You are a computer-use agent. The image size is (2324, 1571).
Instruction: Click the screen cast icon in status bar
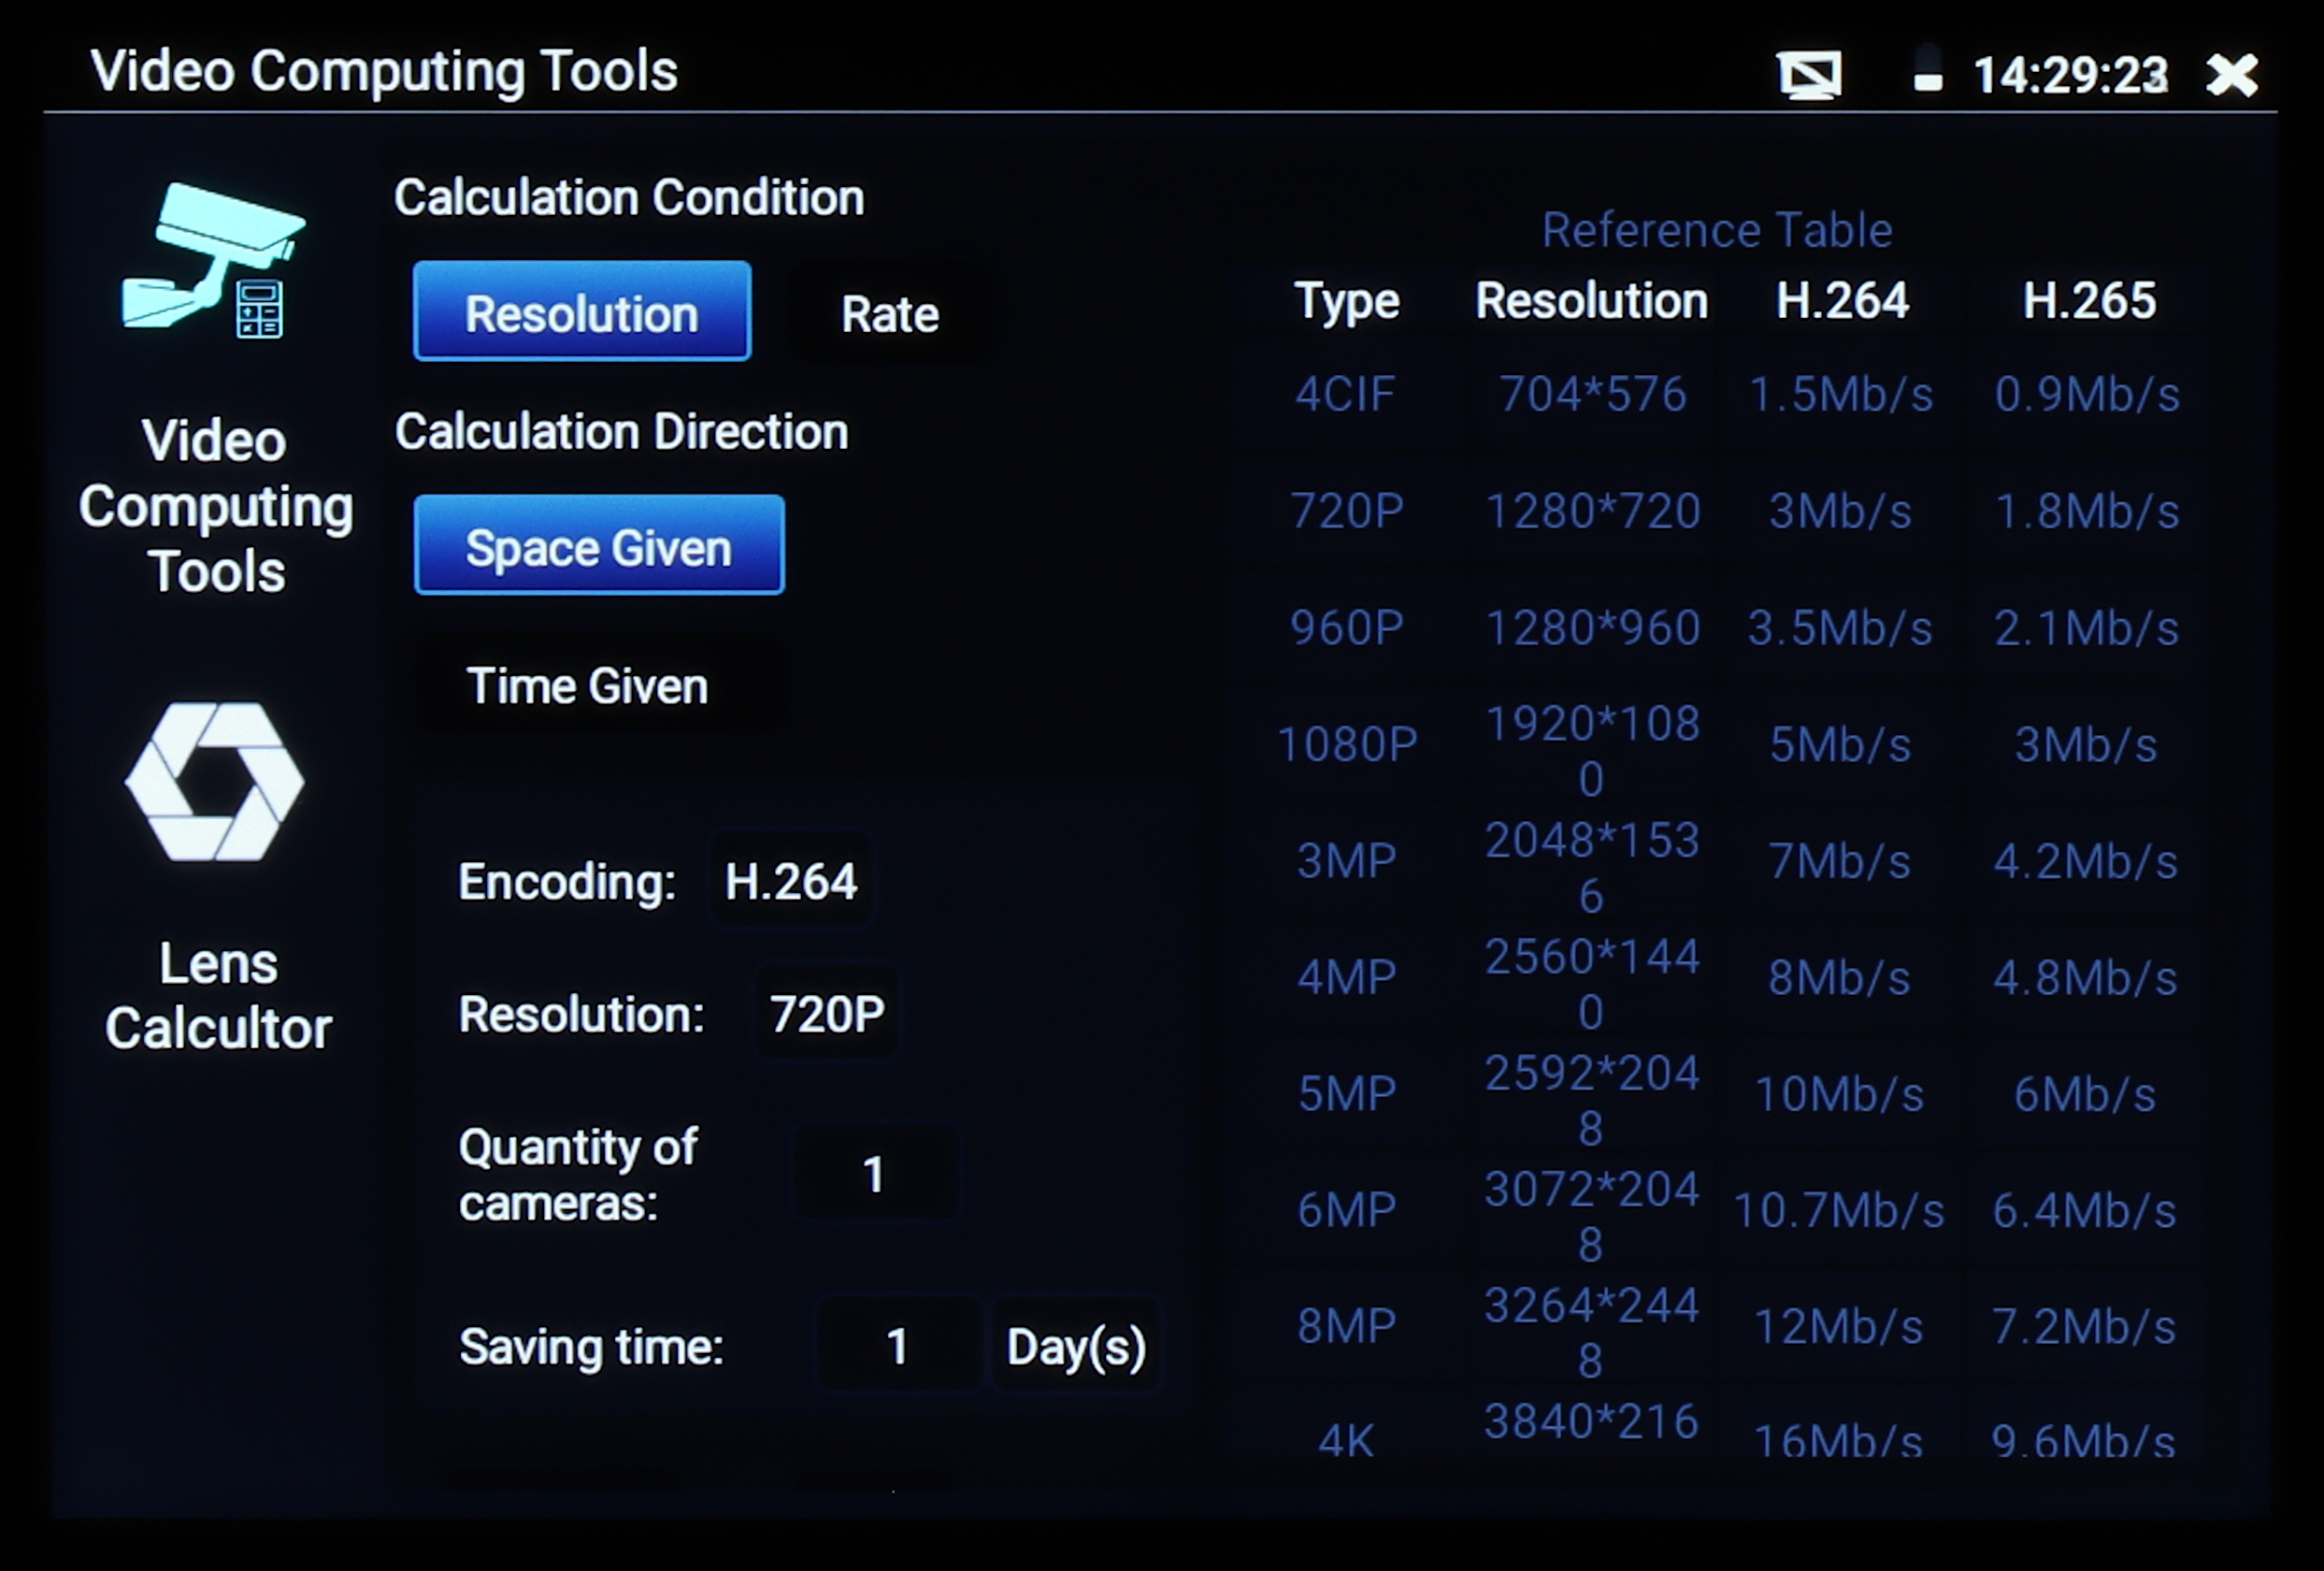1809,75
